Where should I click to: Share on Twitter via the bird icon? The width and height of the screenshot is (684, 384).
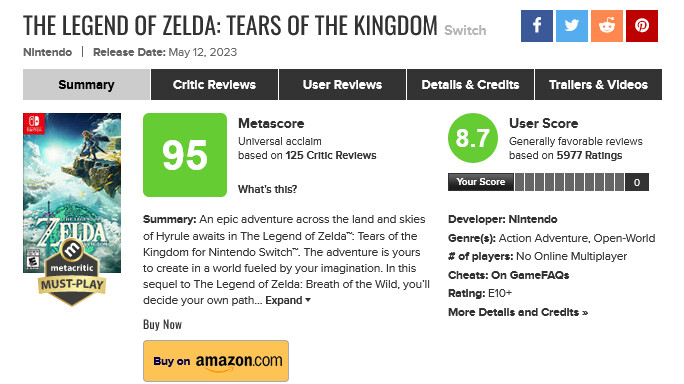tap(571, 26)
